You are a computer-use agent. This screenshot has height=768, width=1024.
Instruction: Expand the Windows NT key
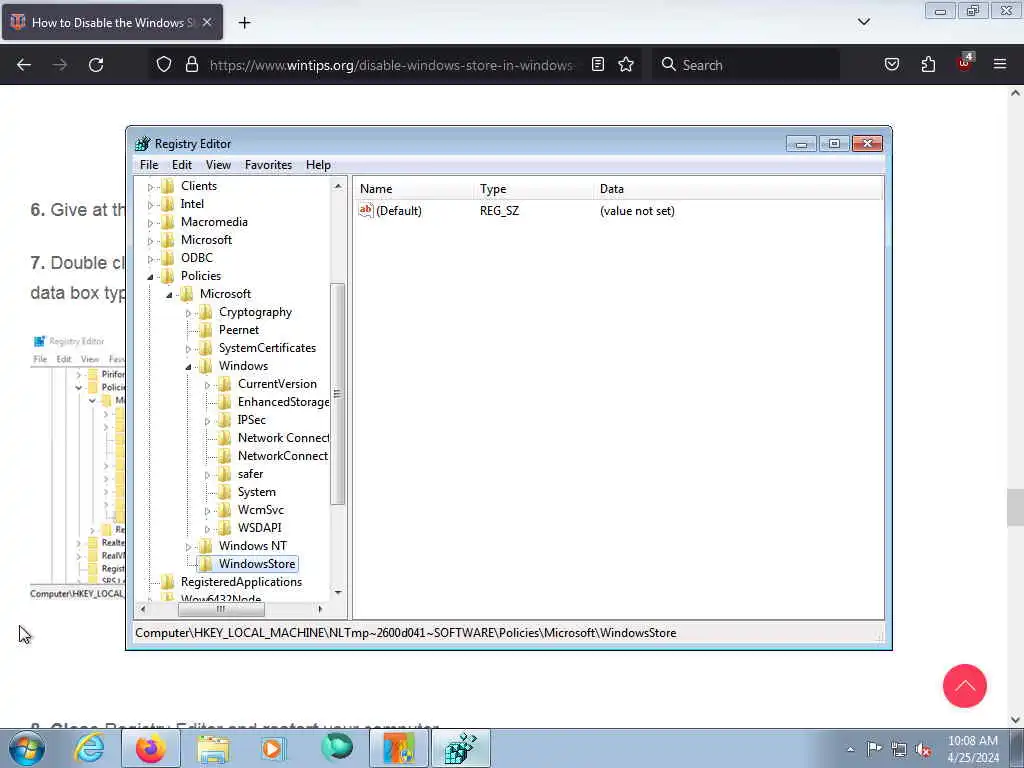point(188,547)
